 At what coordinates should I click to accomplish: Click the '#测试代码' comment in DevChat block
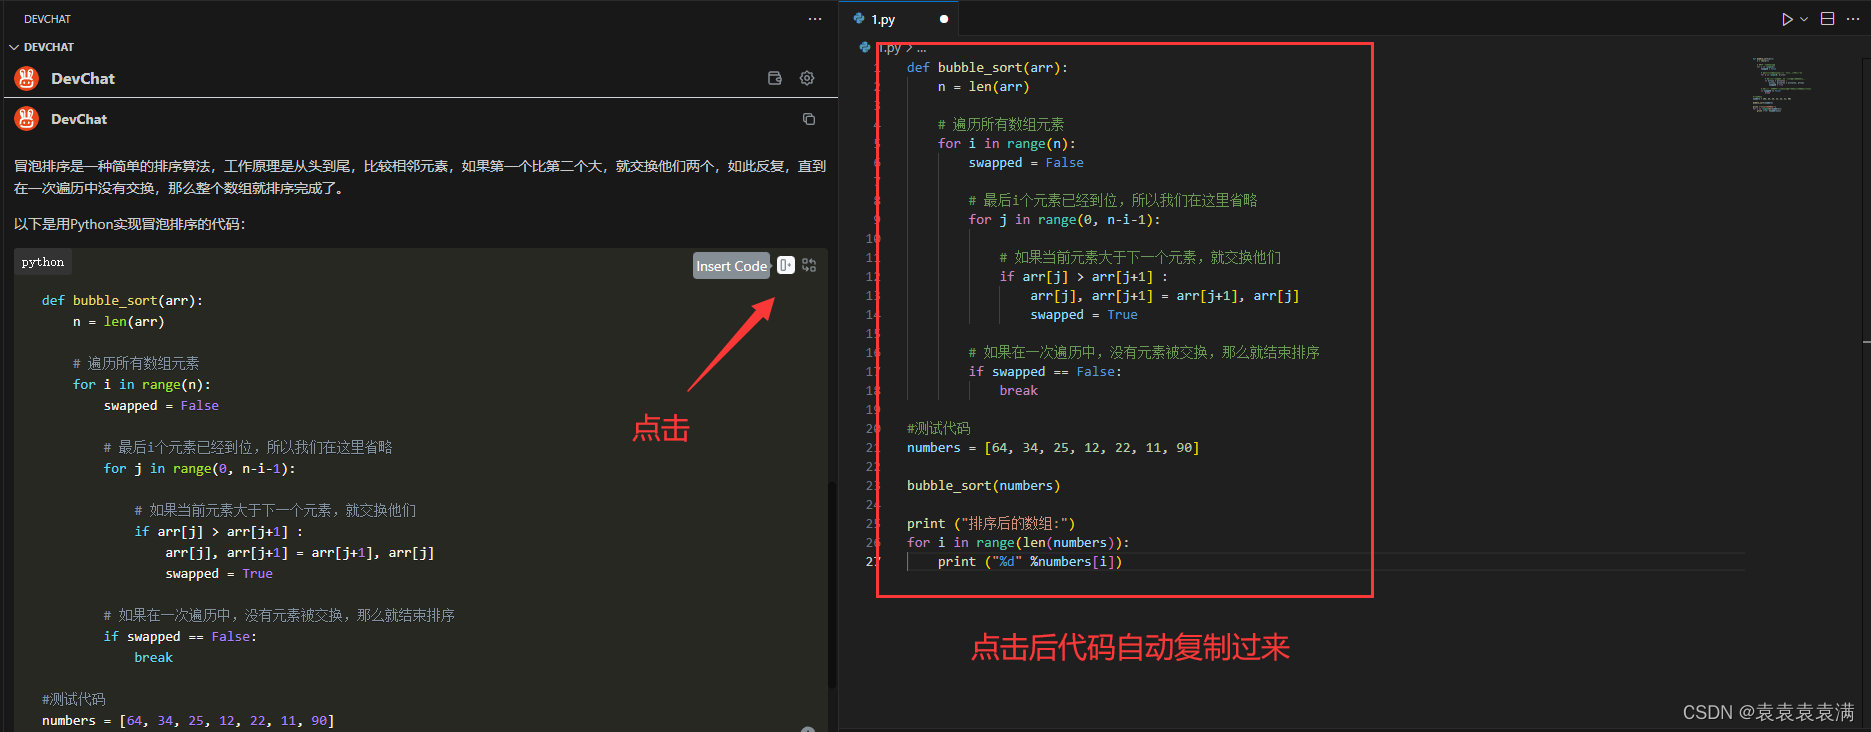point(73,699)
